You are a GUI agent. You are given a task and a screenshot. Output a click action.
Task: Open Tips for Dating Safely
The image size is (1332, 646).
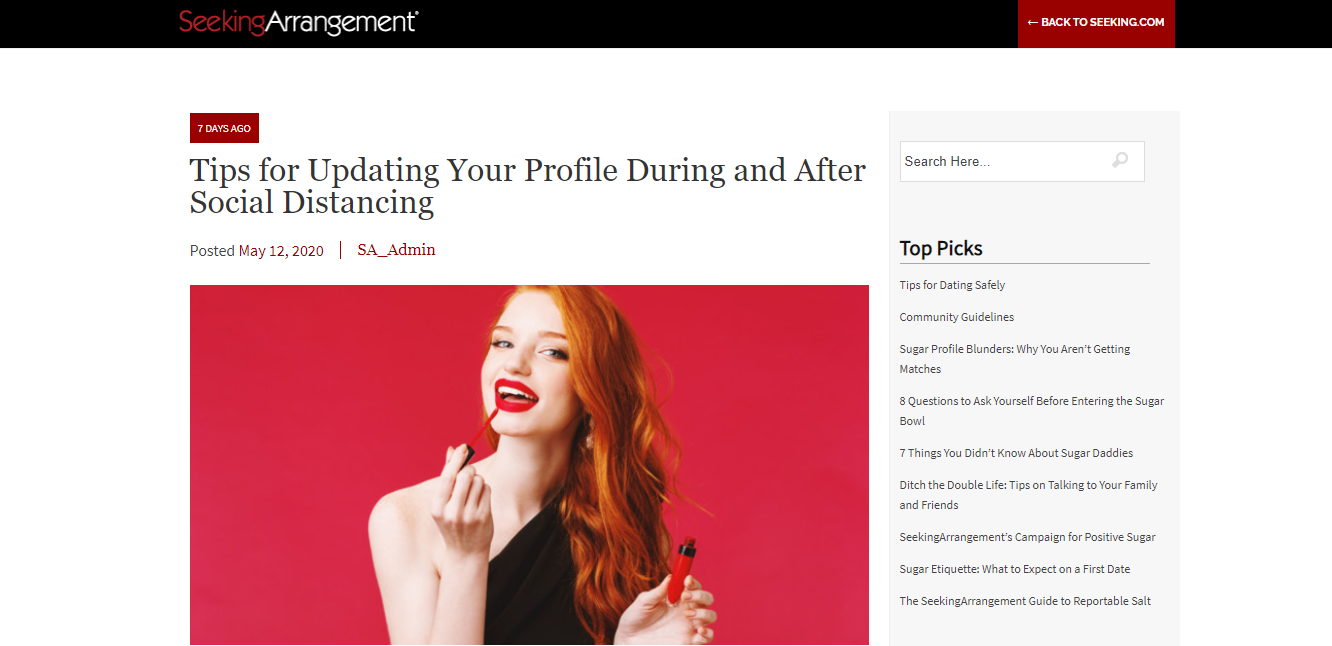(952, 285)
